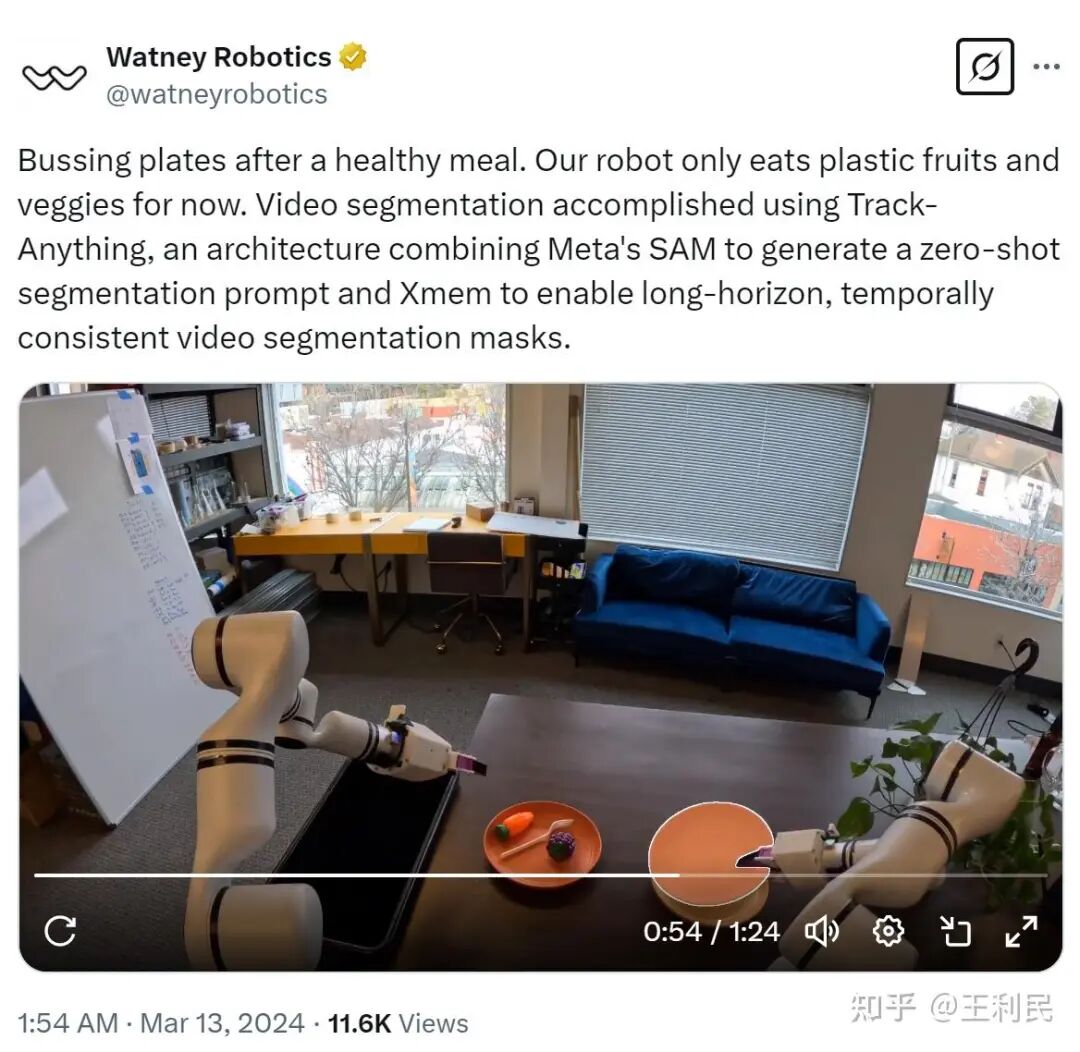Toggle picture-in-picture mode icon

tap(955, 931)
